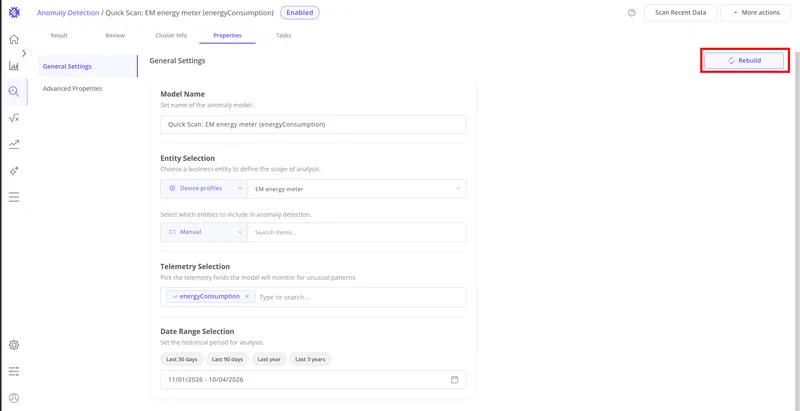800x411 pixels.
Task: Click the Anomaly Detection breadcrumb link
Action: [68, 13]
